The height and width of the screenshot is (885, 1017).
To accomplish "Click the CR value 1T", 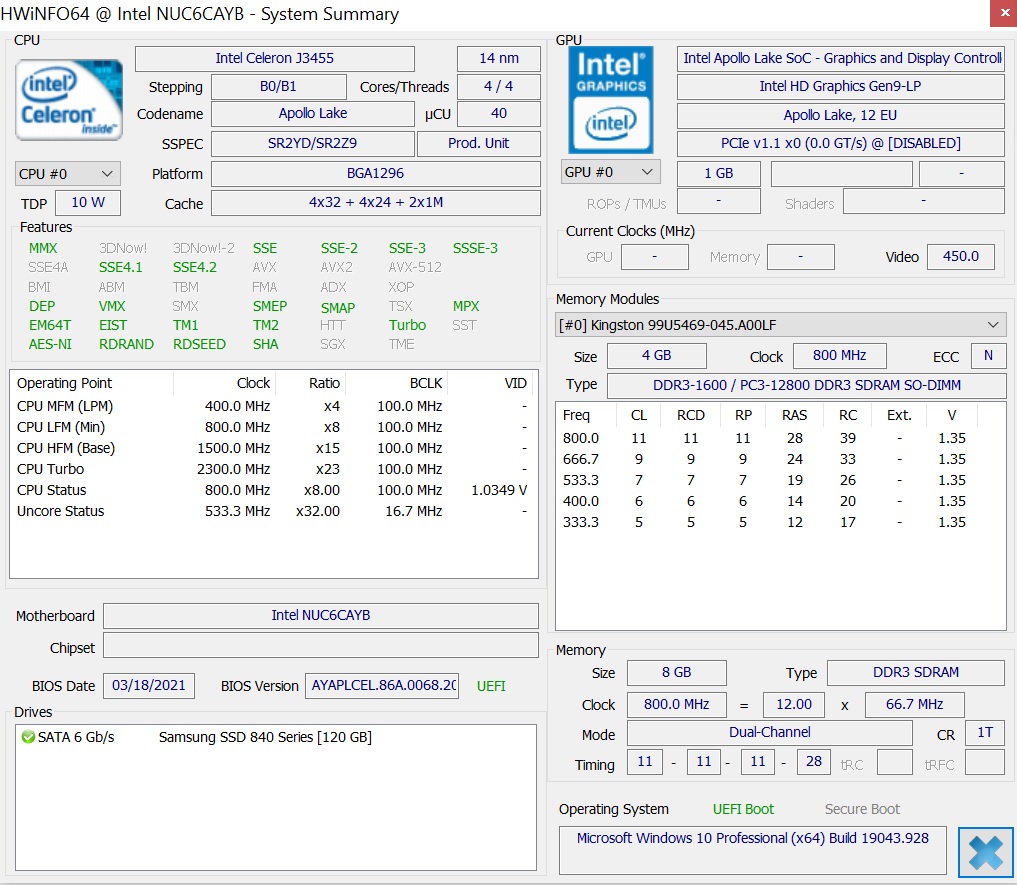I will (985, 733).
